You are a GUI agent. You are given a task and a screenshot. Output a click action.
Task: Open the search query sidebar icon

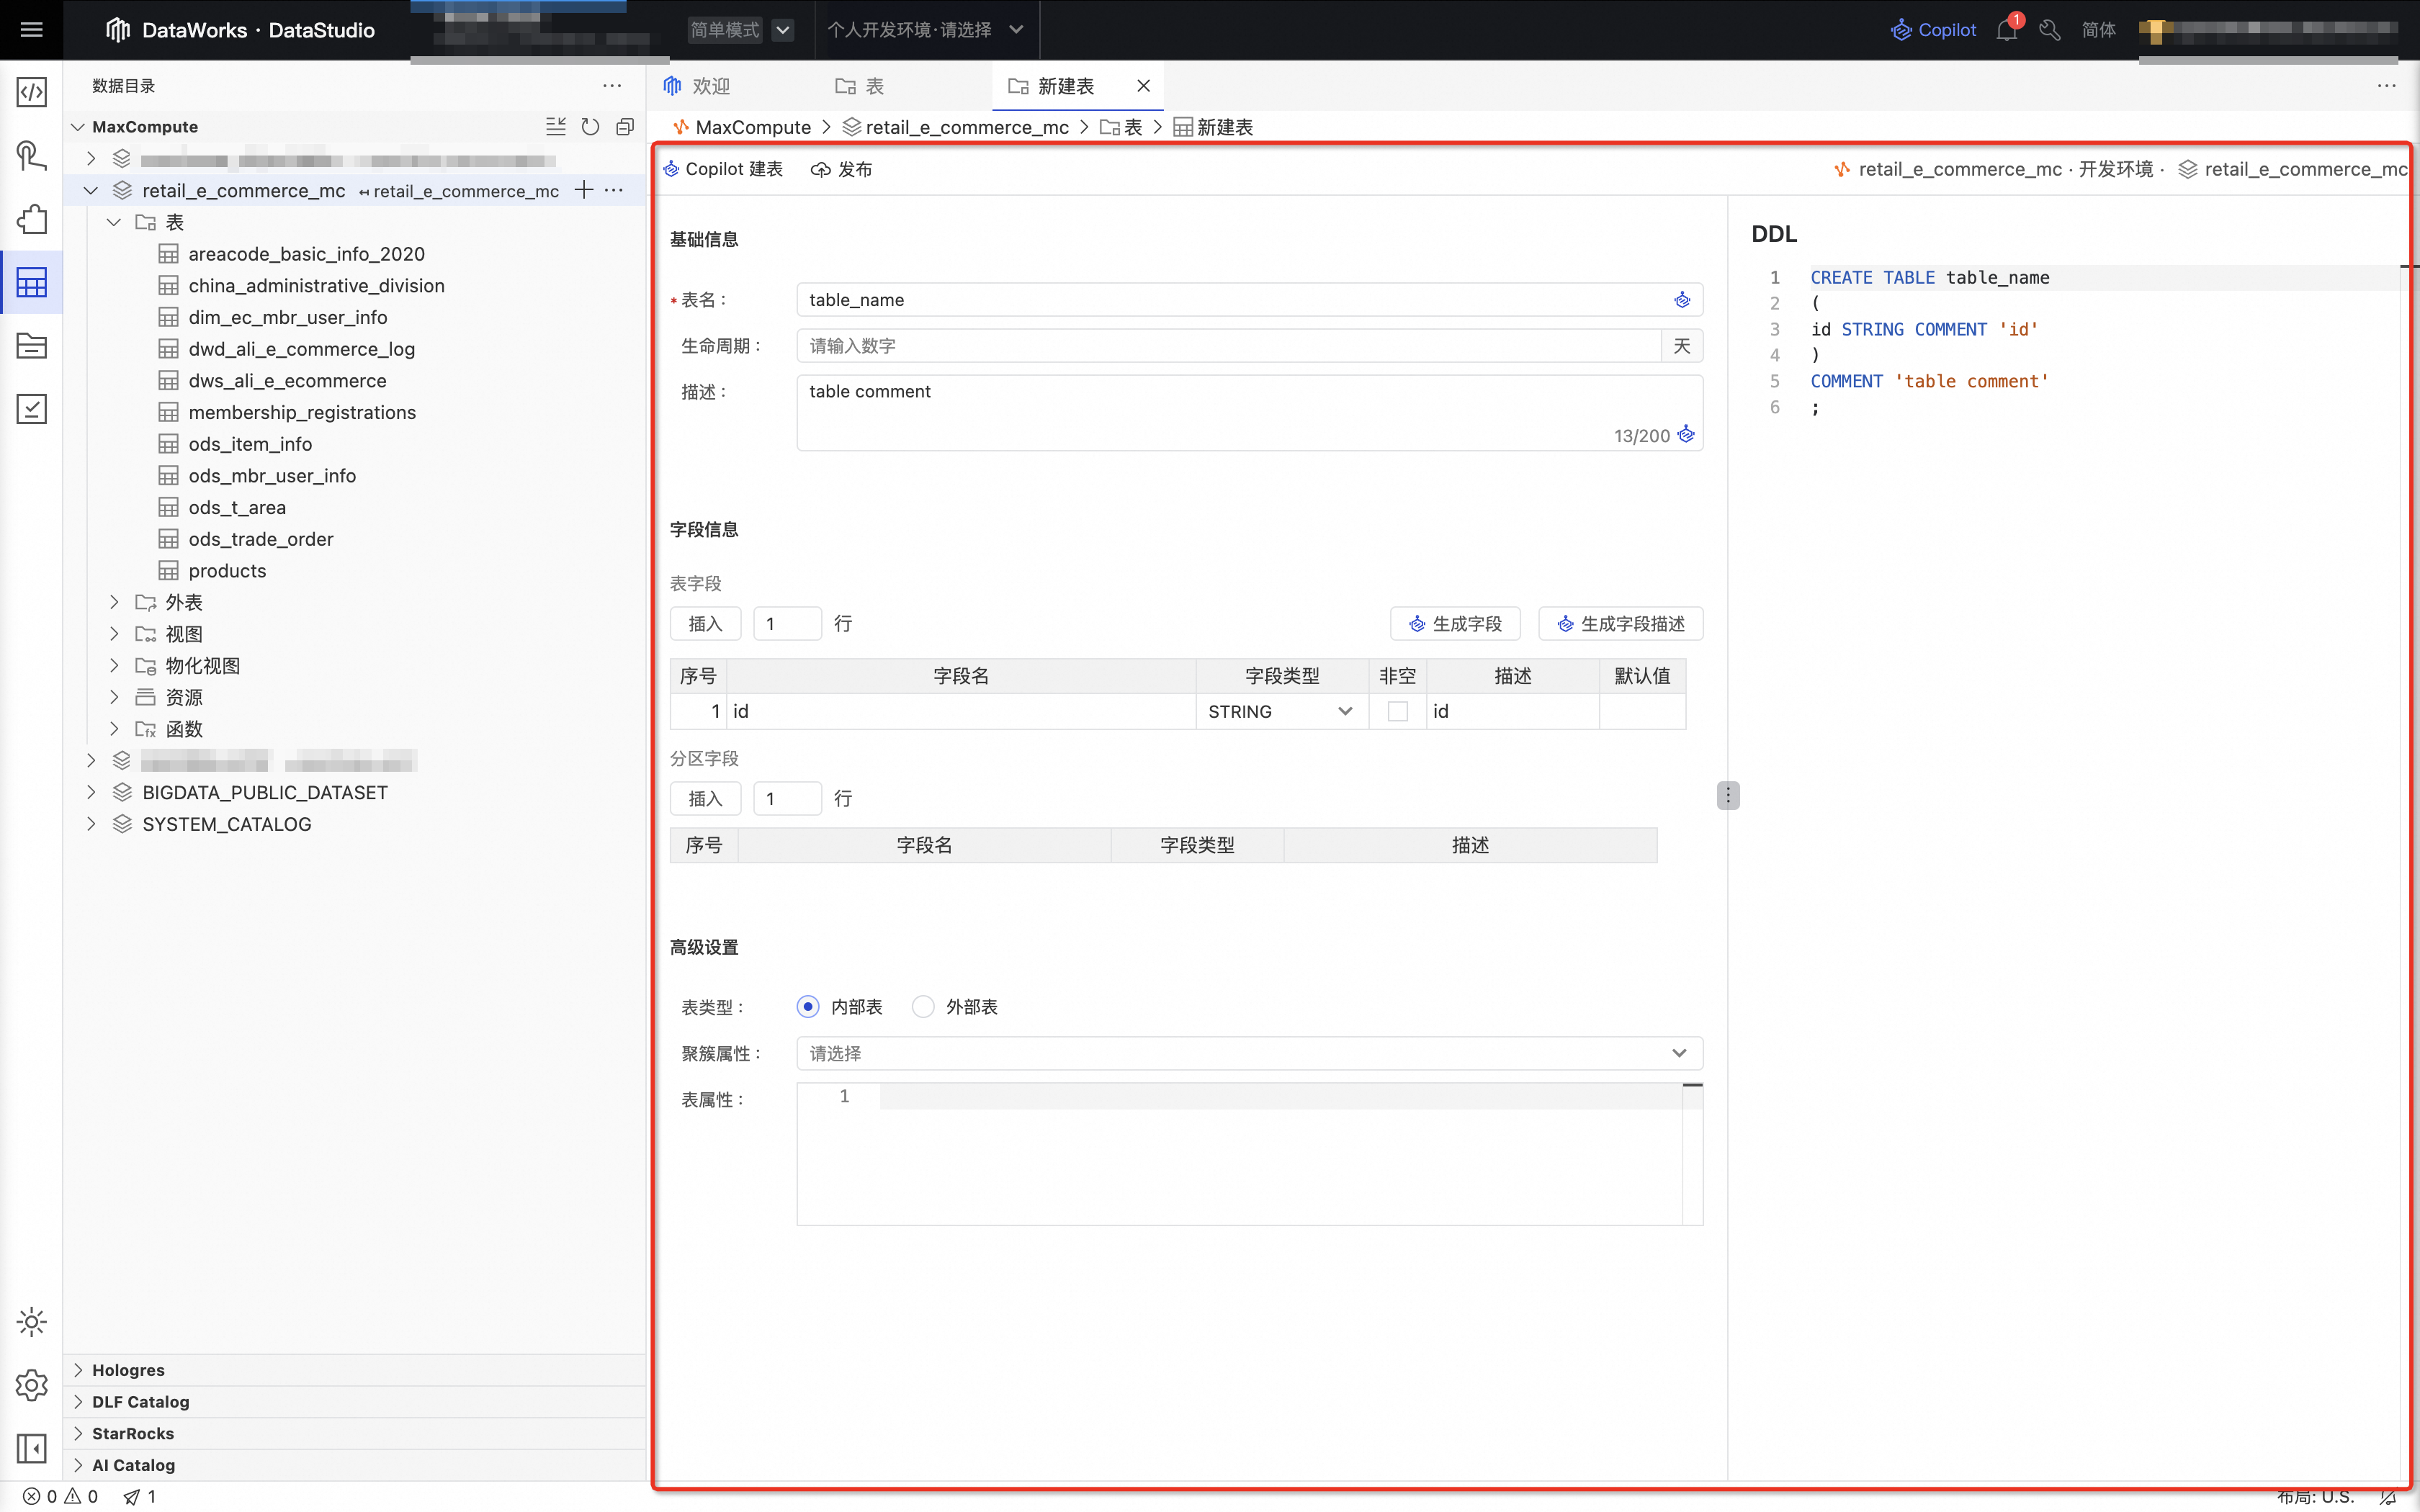31,156
